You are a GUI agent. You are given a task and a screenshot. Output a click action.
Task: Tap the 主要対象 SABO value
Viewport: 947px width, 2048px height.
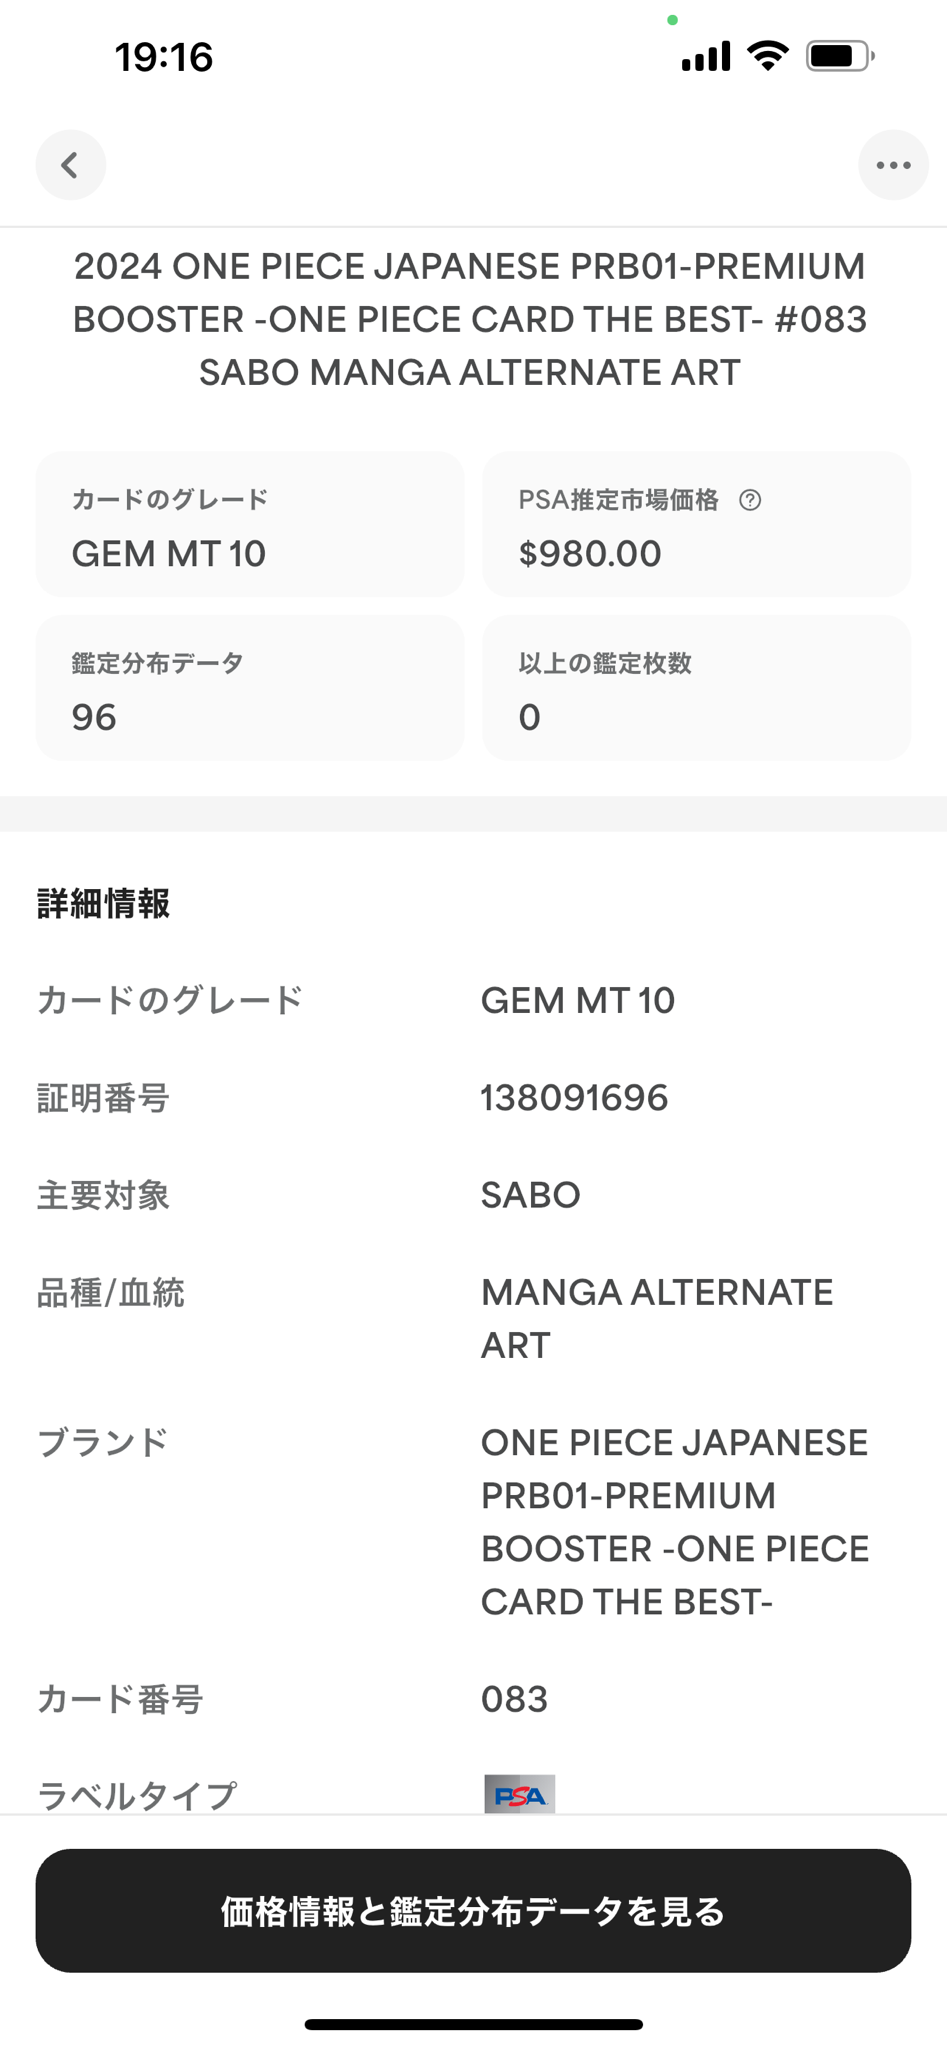coord(530,1195)
